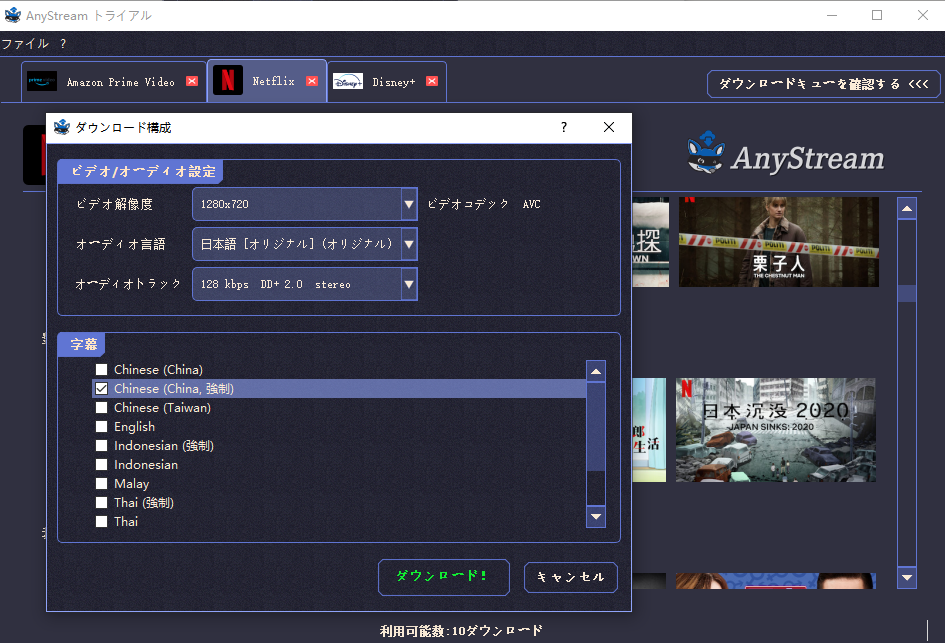The height and width of the screenshot is (643, 945).
Task: Open the 日本沈没 2020 thumbnail
Action: (x=776, y=430)
